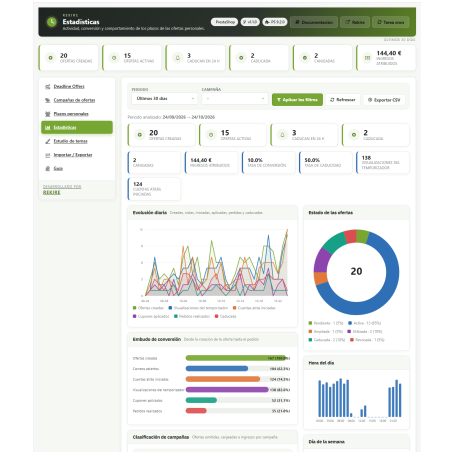Screen dimensions: 452x452
Task: Click the Estudio de temas brush icon
Action: pos(48,141)
